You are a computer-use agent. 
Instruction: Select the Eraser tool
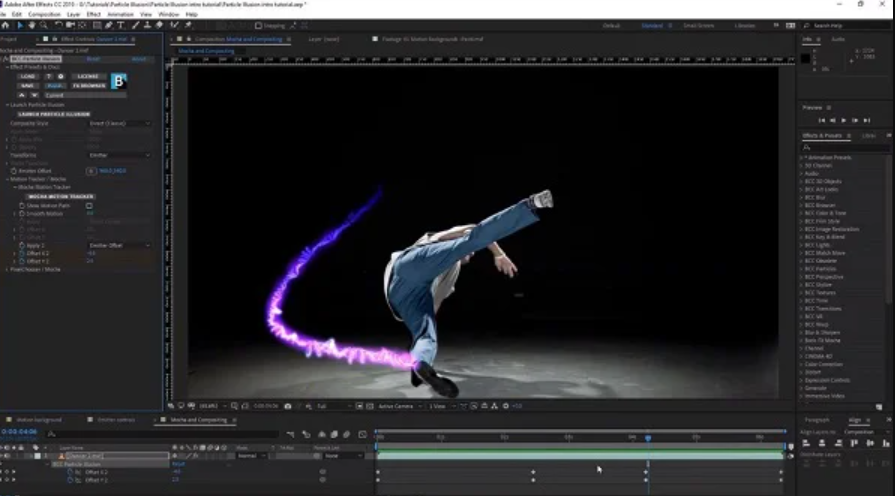(x=159, y=26)
